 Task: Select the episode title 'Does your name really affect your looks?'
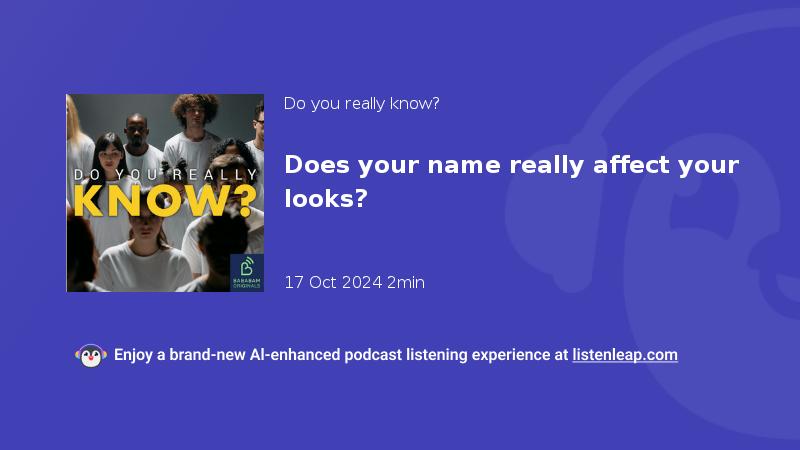(x=511, y=182)
